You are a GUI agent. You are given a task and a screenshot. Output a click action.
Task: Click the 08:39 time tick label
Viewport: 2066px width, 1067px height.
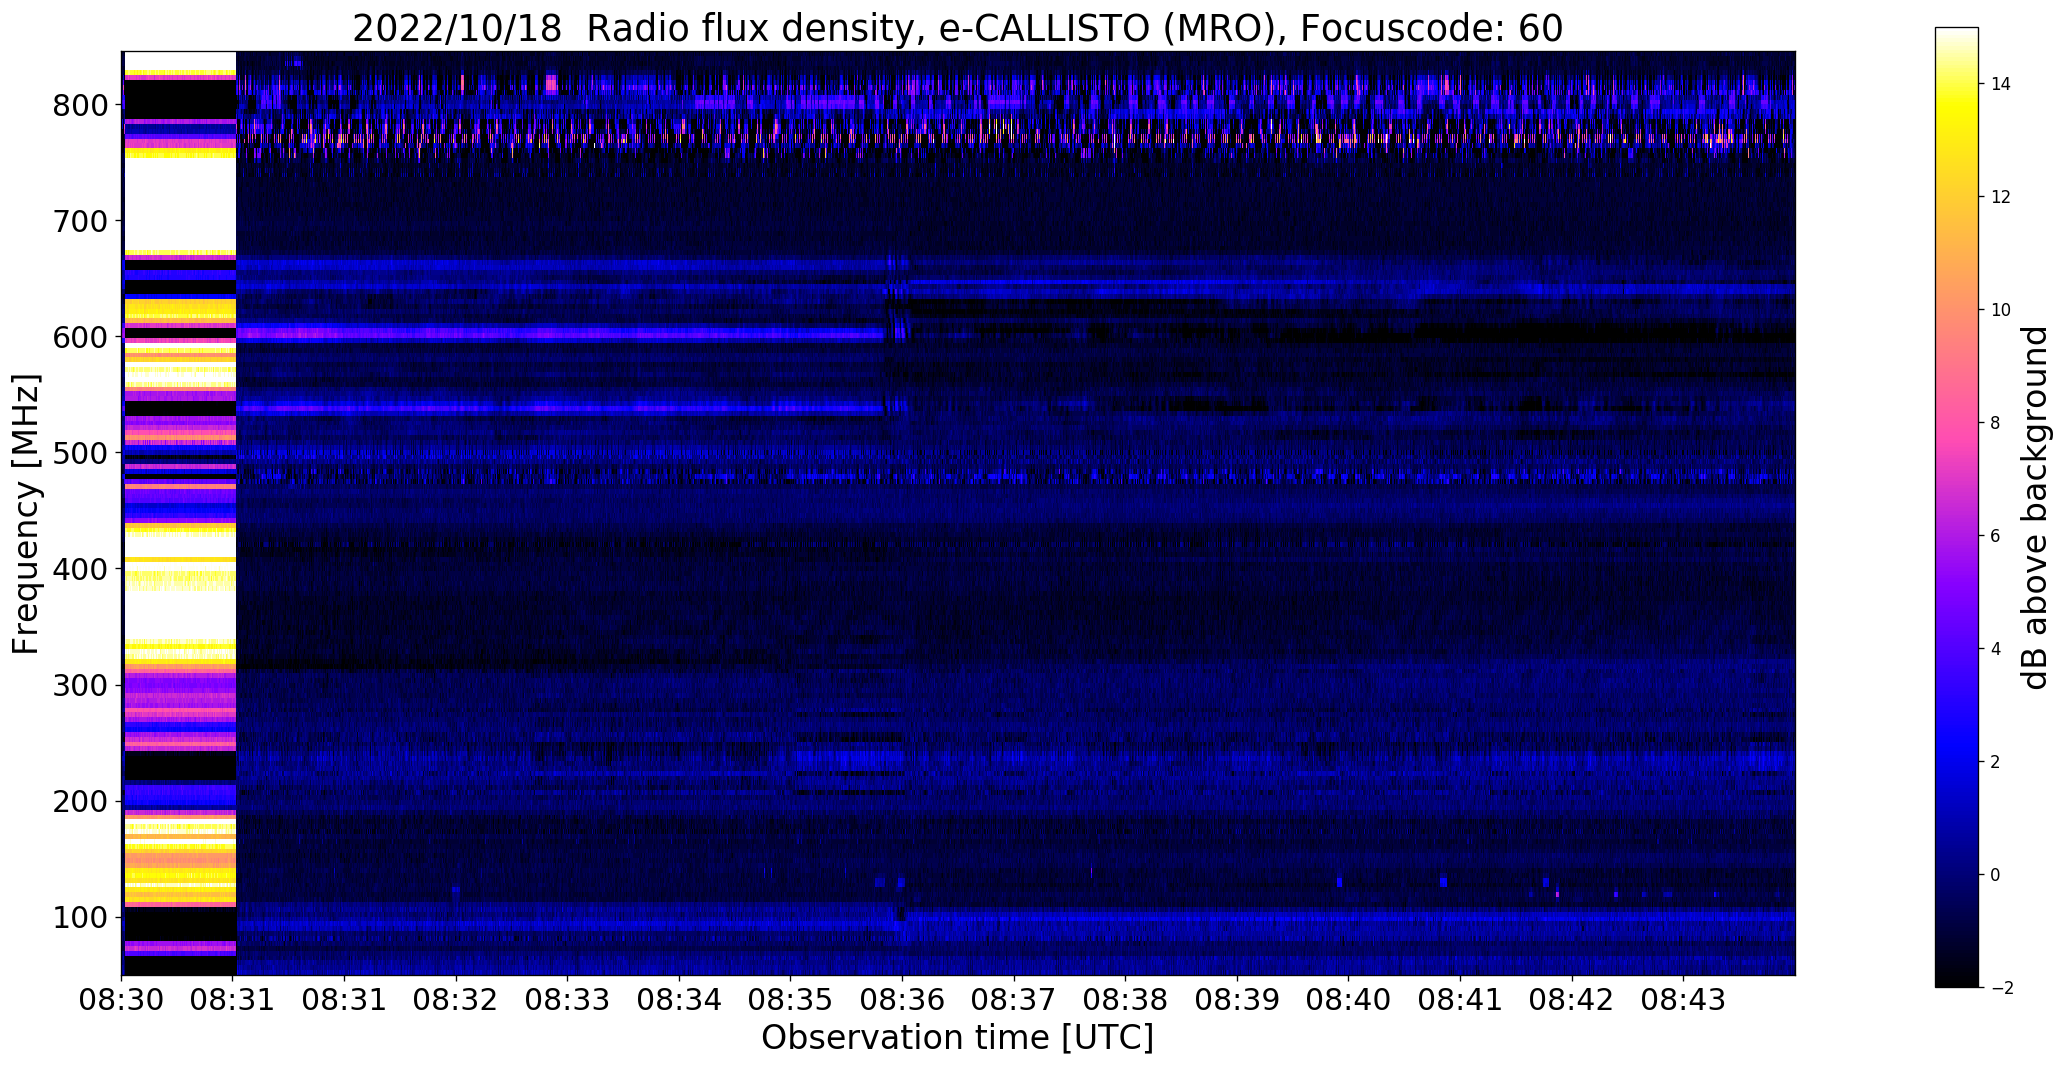1237,1000
